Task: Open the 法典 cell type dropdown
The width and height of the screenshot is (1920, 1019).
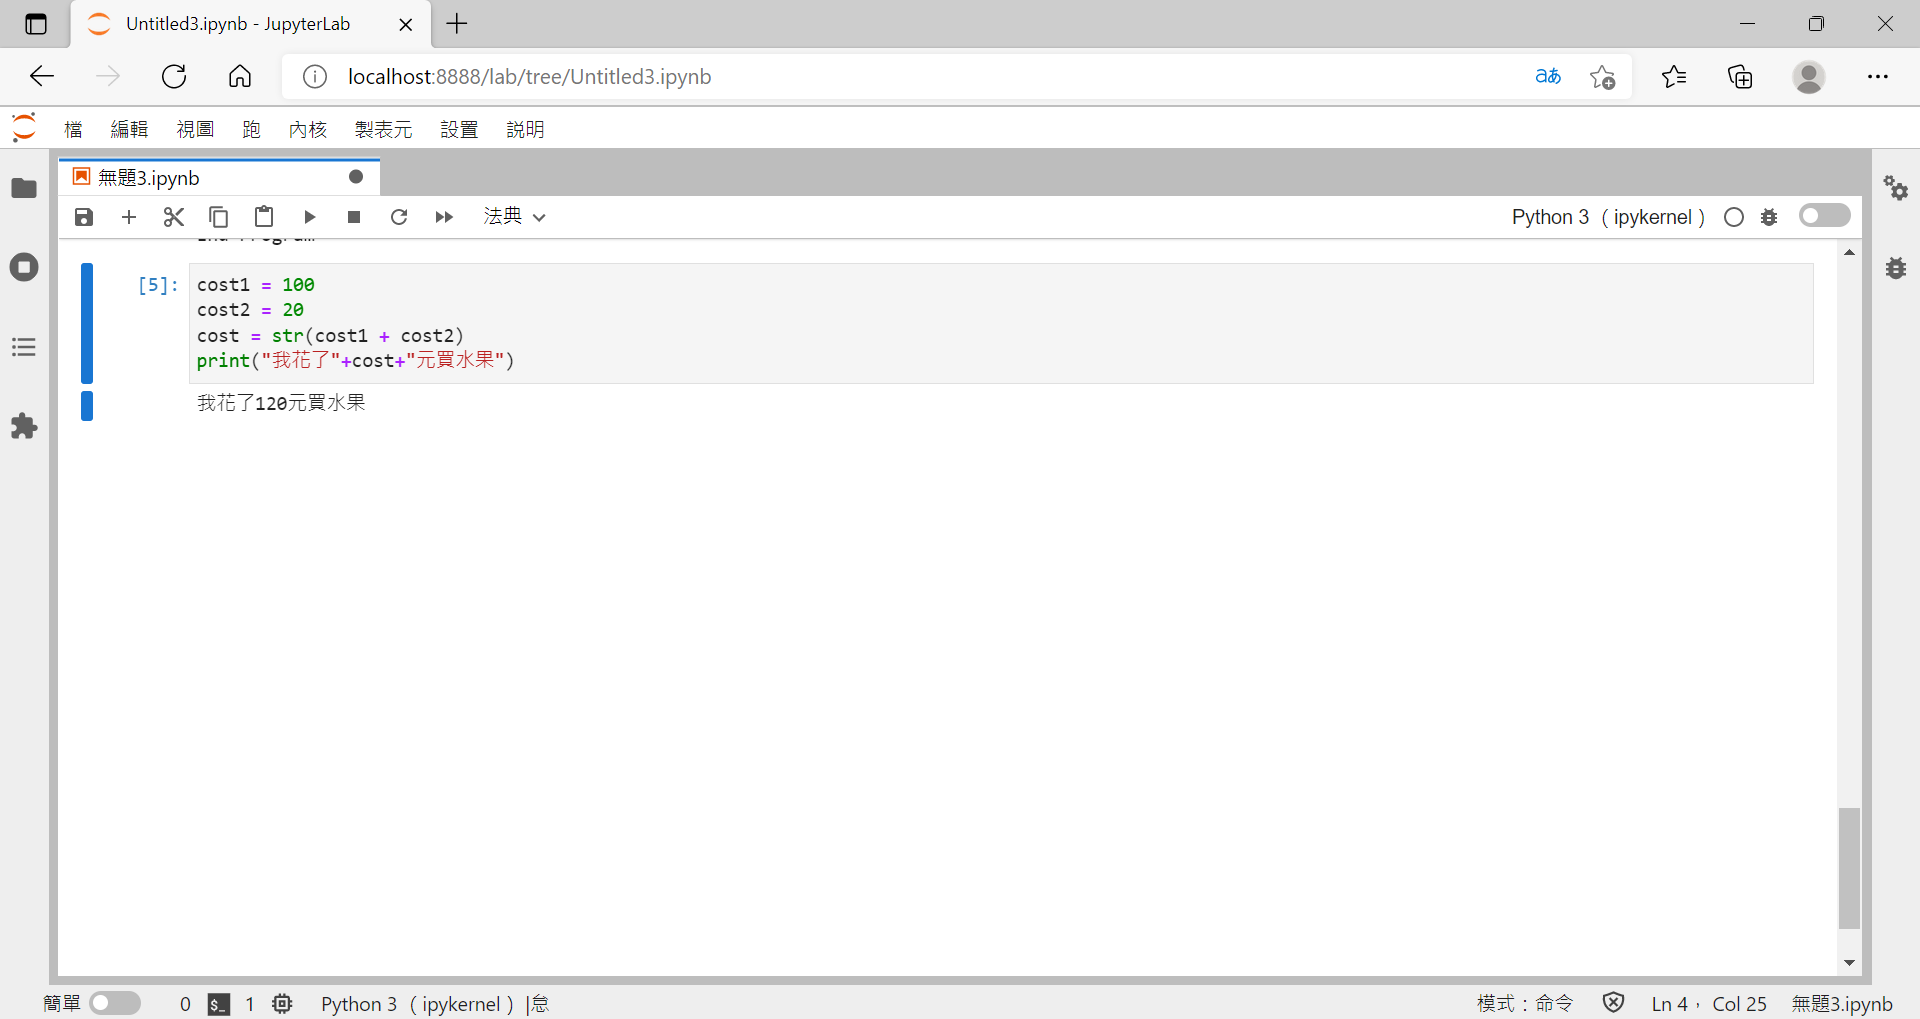Action: click(513, 217)
